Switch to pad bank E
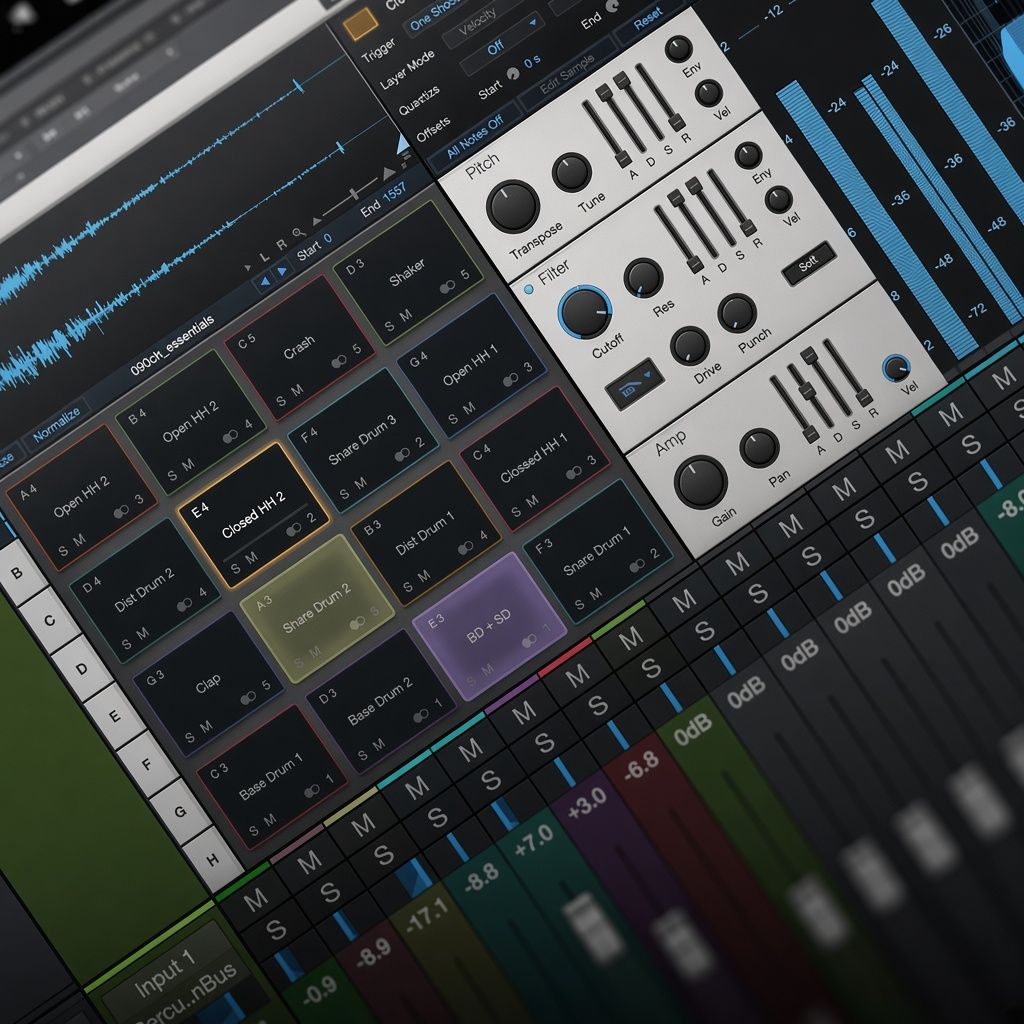Screen dimensions: 1024x1024 tap(115, 716)
